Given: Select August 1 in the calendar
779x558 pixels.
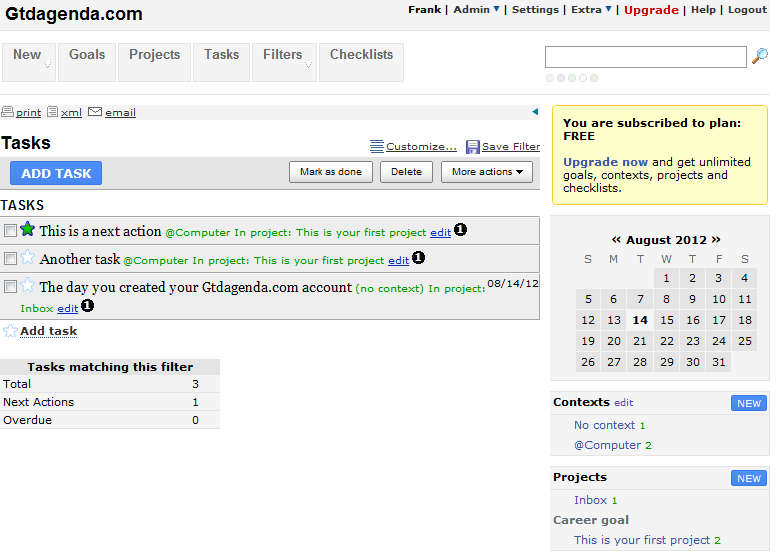Looking at the screenshot, I should click(666, 278).
